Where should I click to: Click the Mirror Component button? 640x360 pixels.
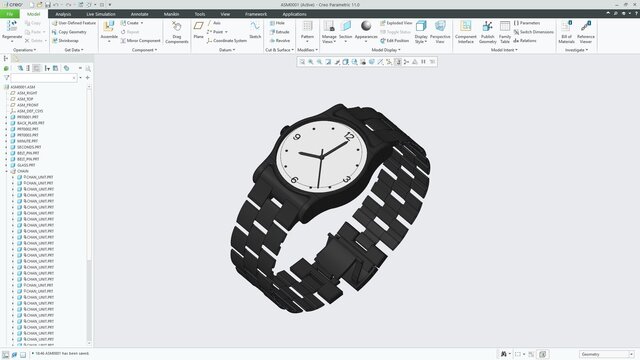pyautogui.click(x=140, y=41)
